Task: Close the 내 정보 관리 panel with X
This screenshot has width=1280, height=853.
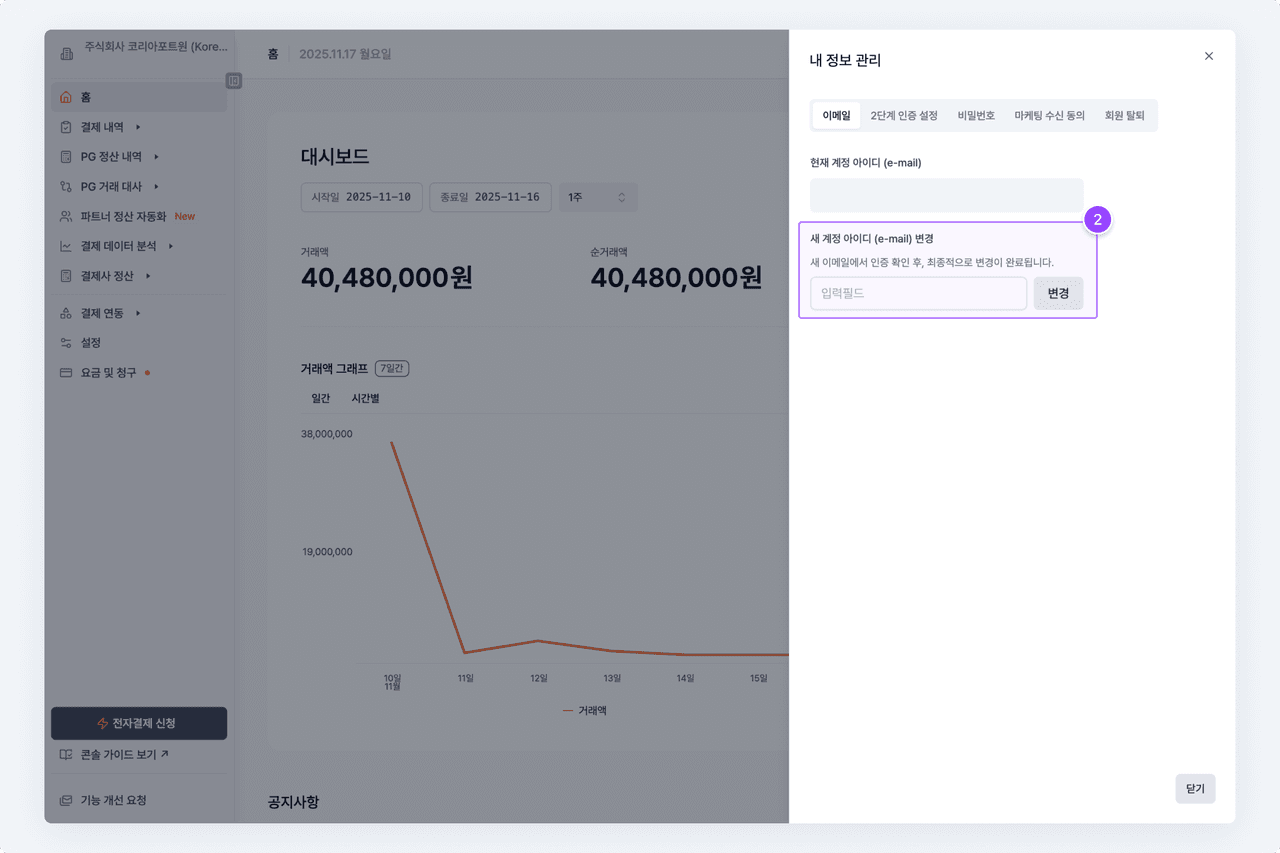Action: pyautogui.click(x=1208, y=56)
